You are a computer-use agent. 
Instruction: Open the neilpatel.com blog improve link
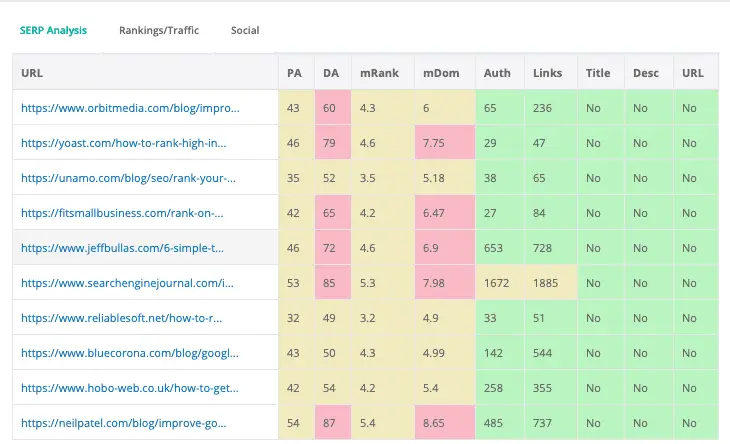coord(124,423)
